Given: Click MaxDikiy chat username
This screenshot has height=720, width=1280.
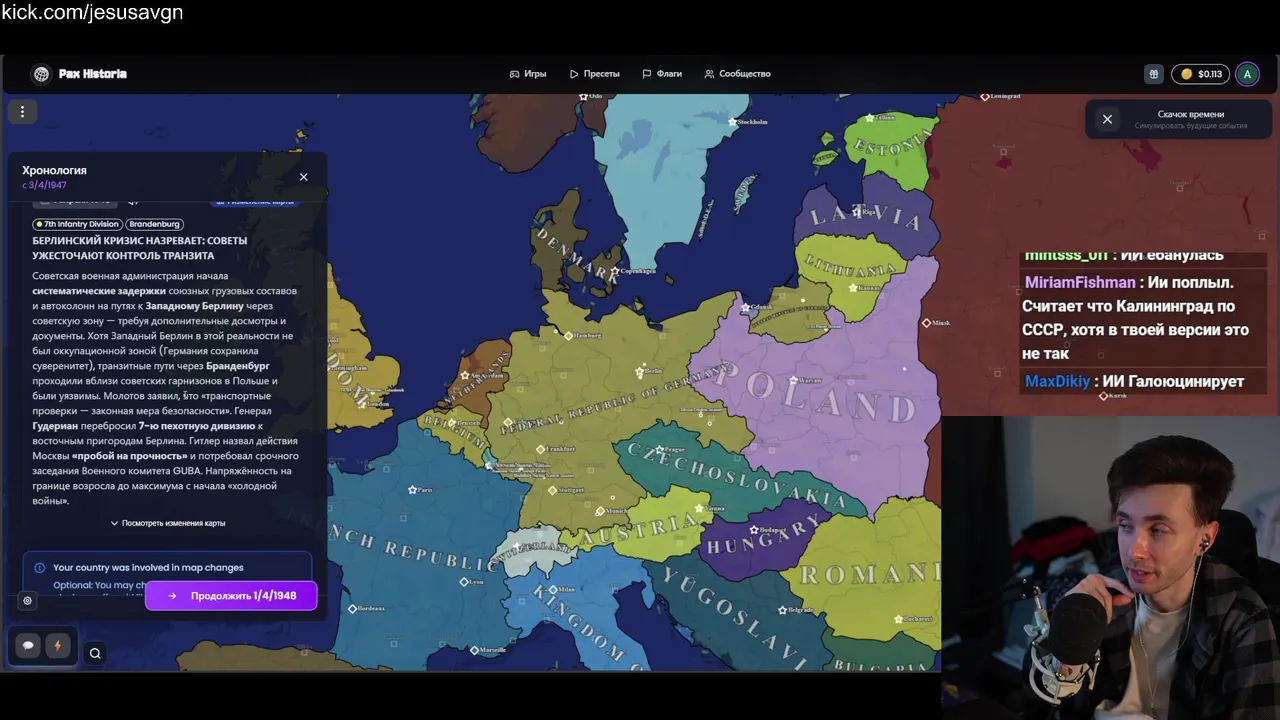Looking at the screenshot, I should pos(1057,381).
